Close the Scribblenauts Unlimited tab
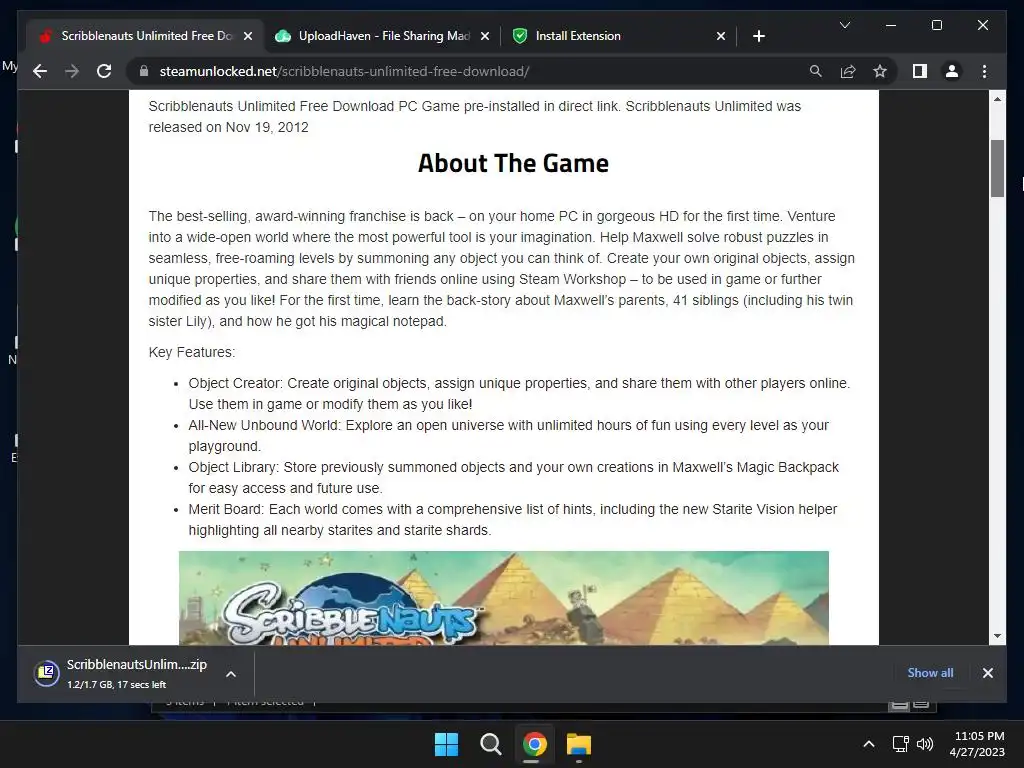 click(x=248, y=36)
